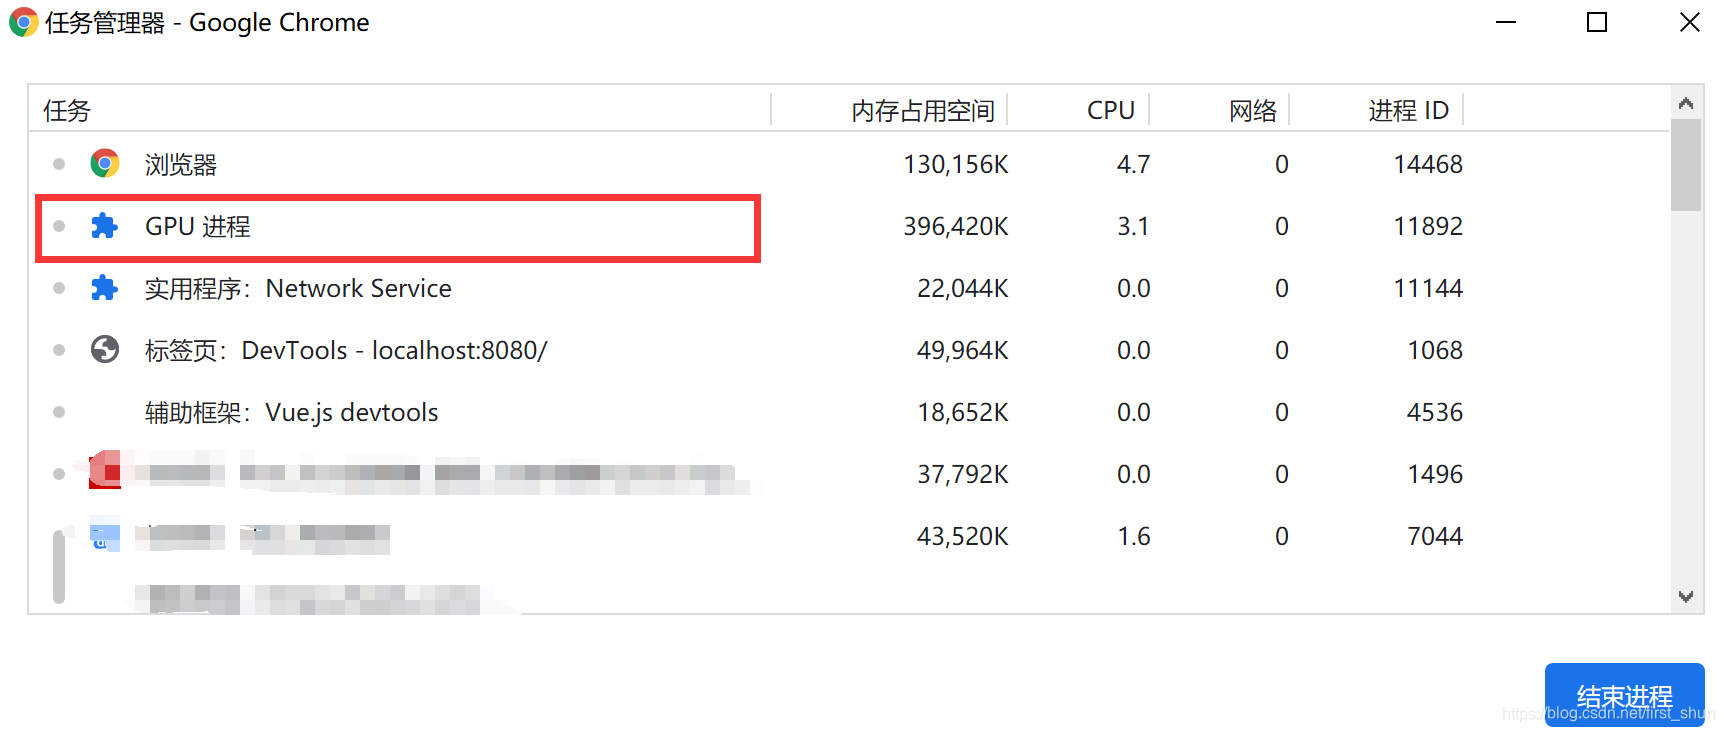Click the scrollbar up arrow
Viewport: 1724px width, 732px height.
(x=1686, y=103)
